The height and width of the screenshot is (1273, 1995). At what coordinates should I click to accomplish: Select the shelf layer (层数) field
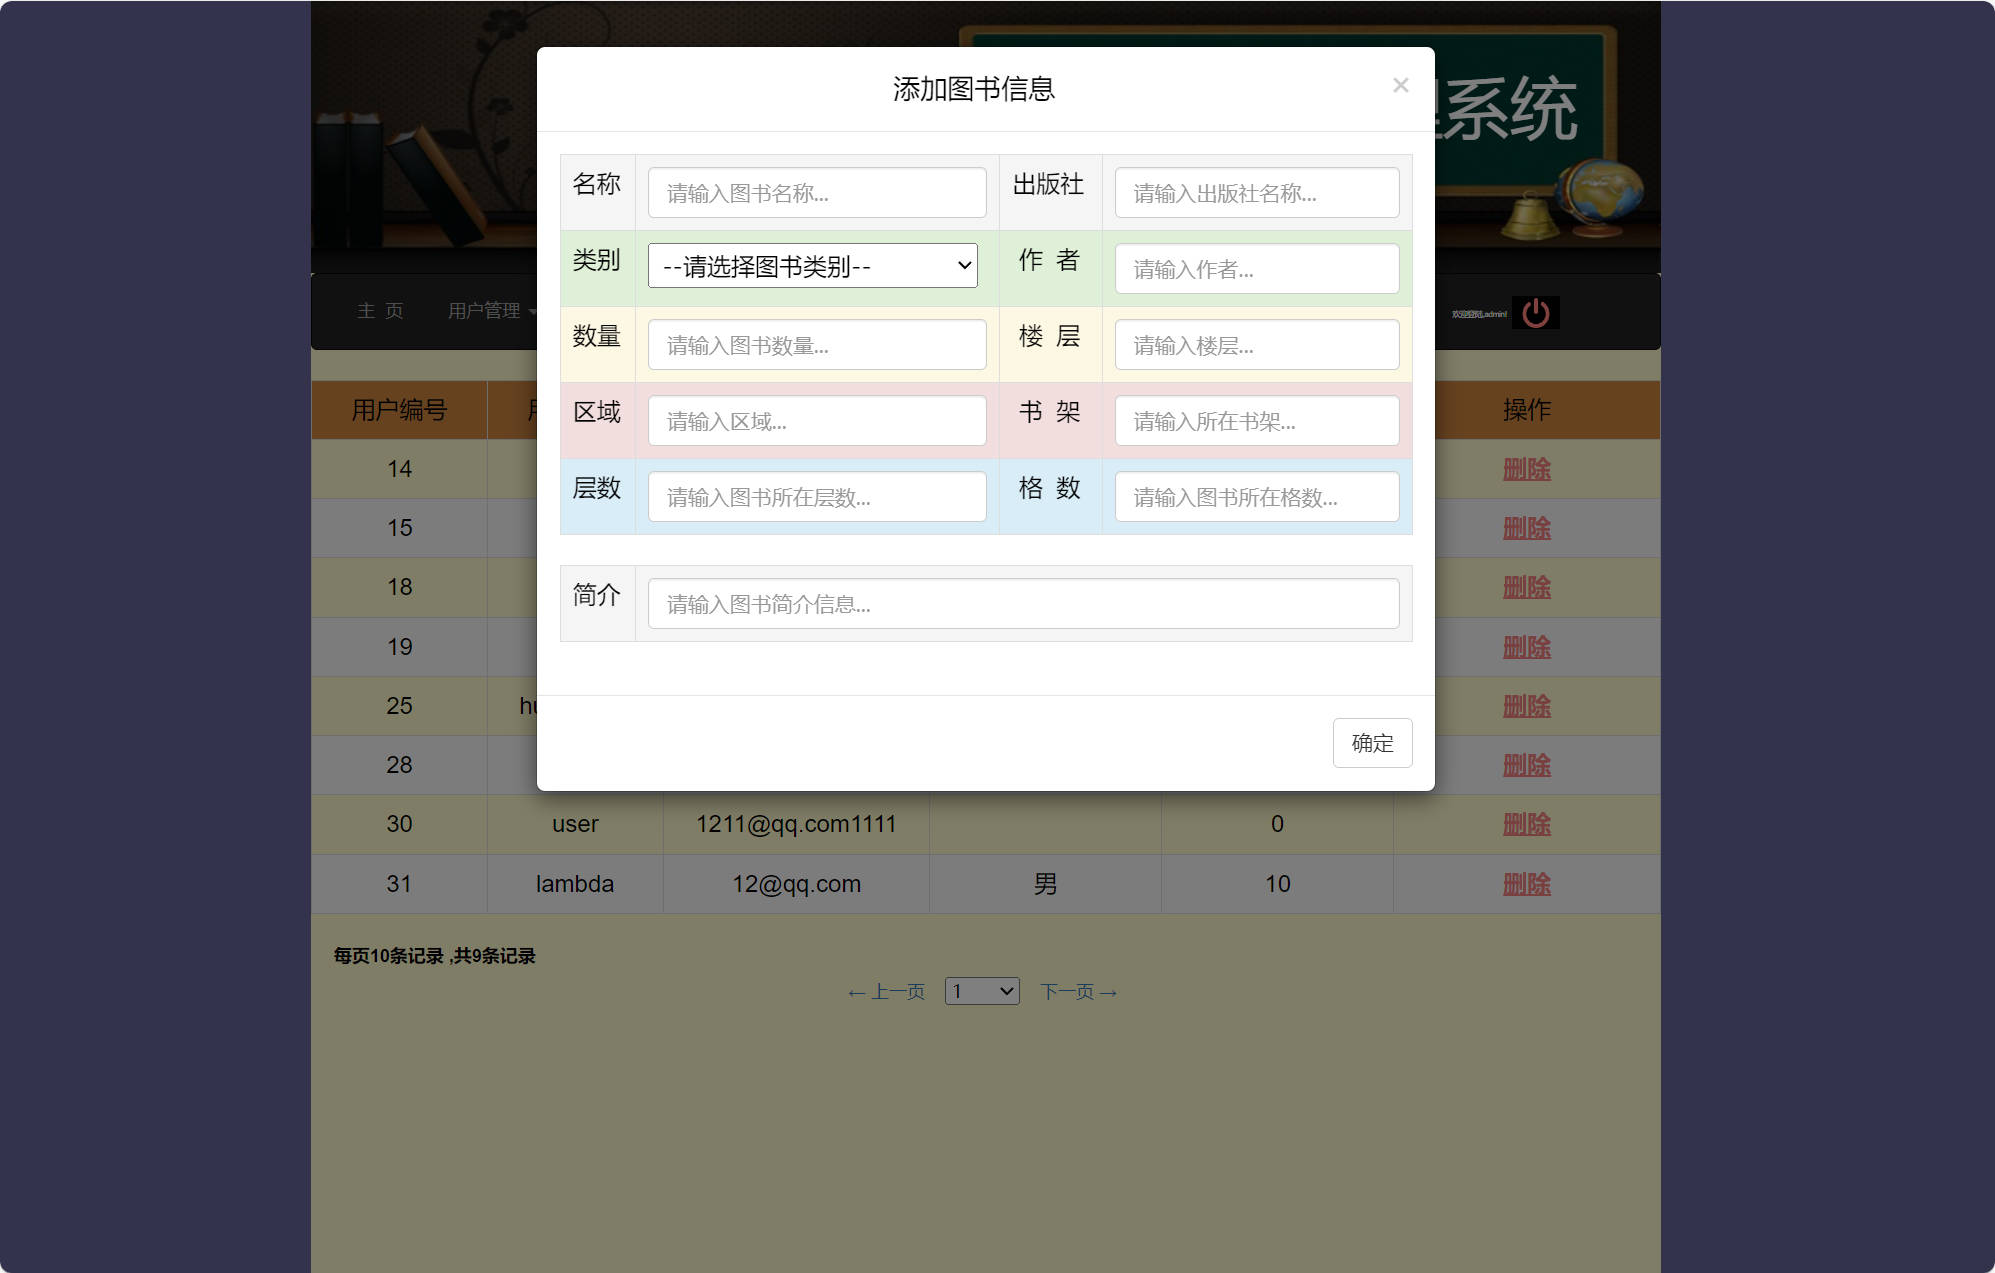pos(816,497)
